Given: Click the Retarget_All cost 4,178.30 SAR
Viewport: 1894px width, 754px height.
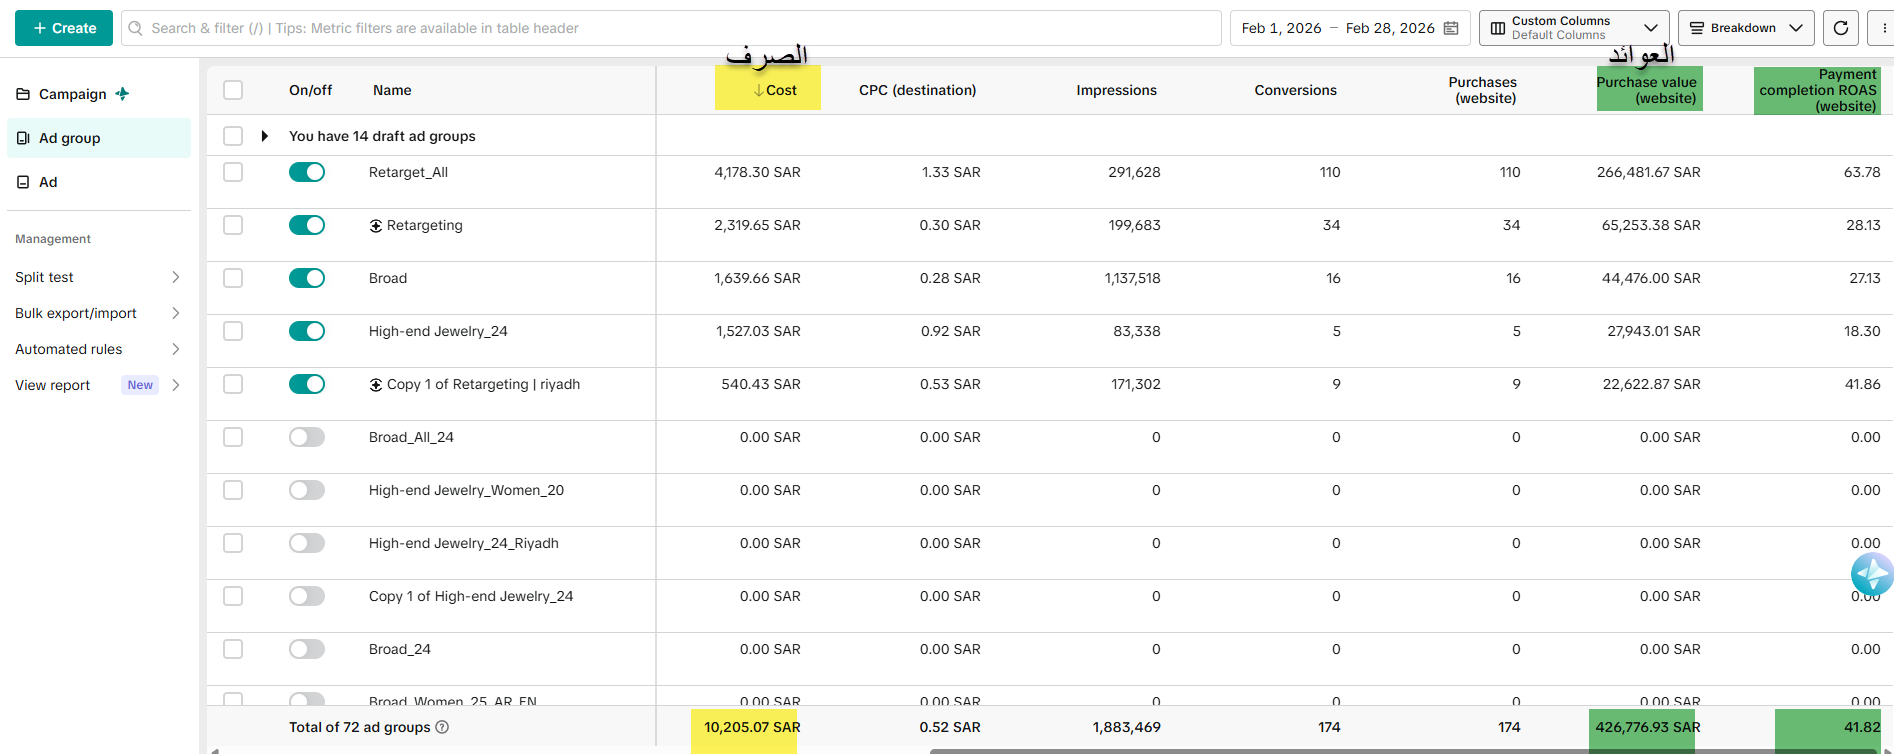Looking at the screenshot, I should tap(757, 172).
